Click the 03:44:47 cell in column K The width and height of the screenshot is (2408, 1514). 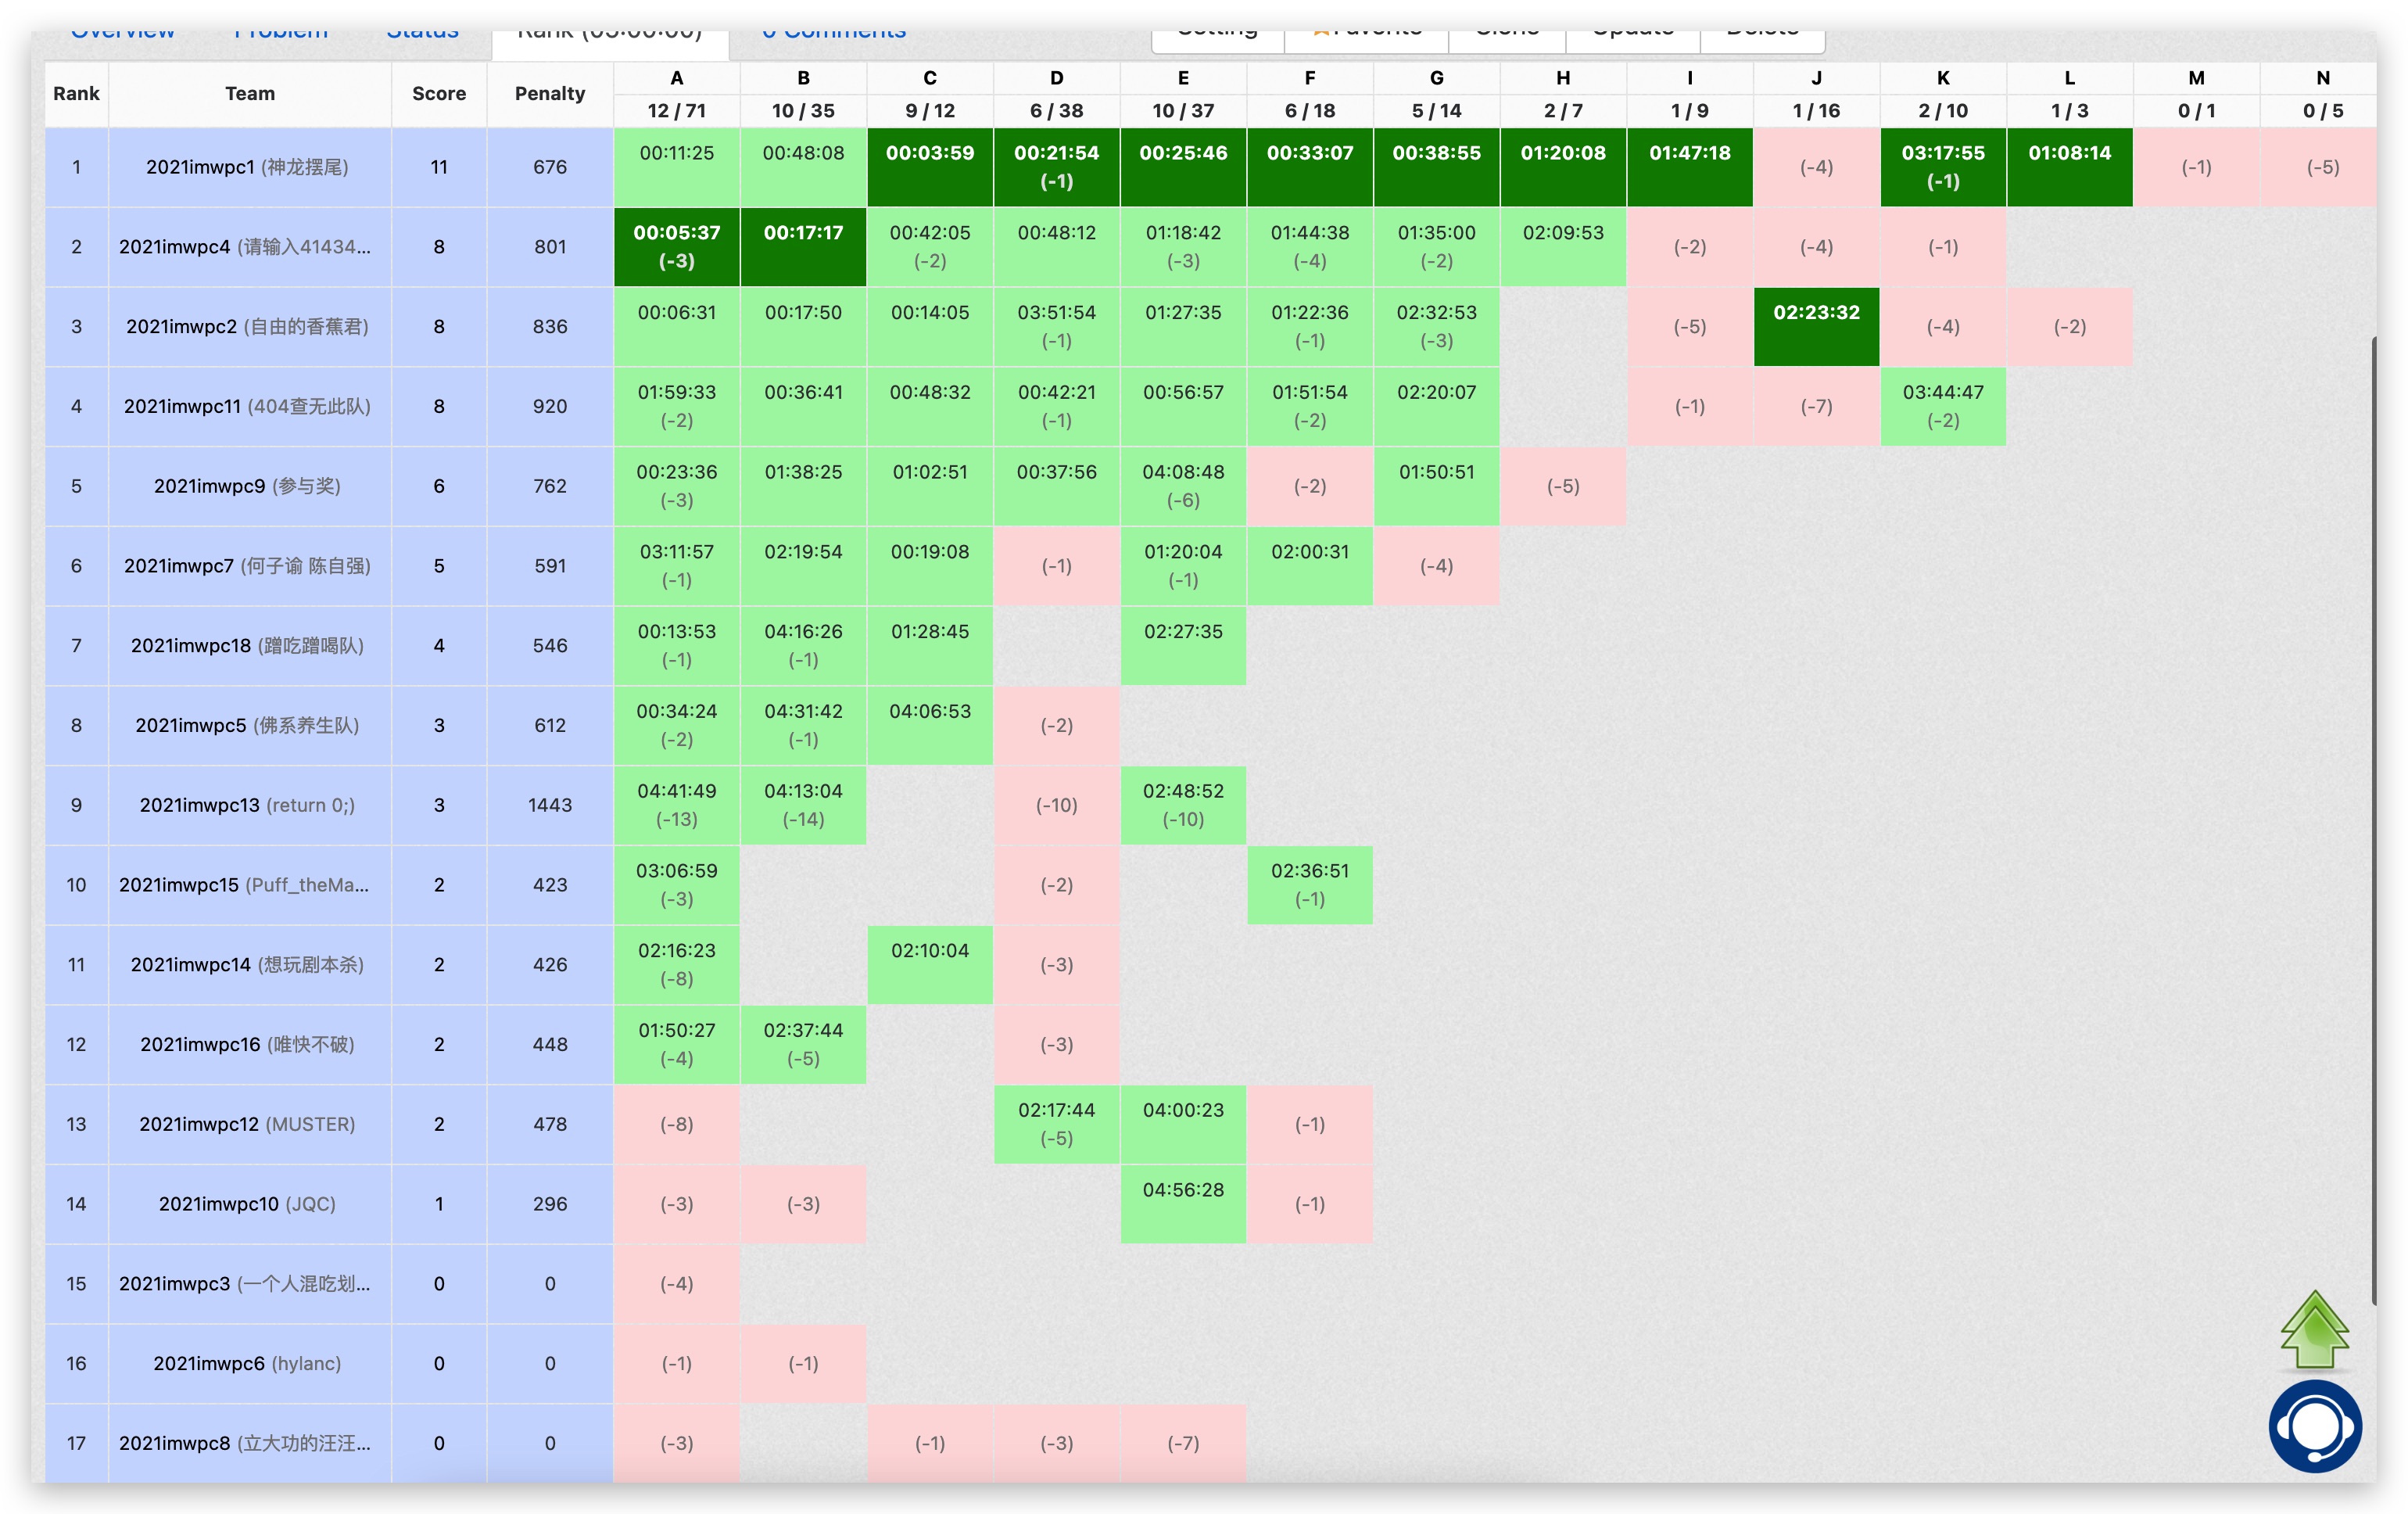(x=1942, y=406)
